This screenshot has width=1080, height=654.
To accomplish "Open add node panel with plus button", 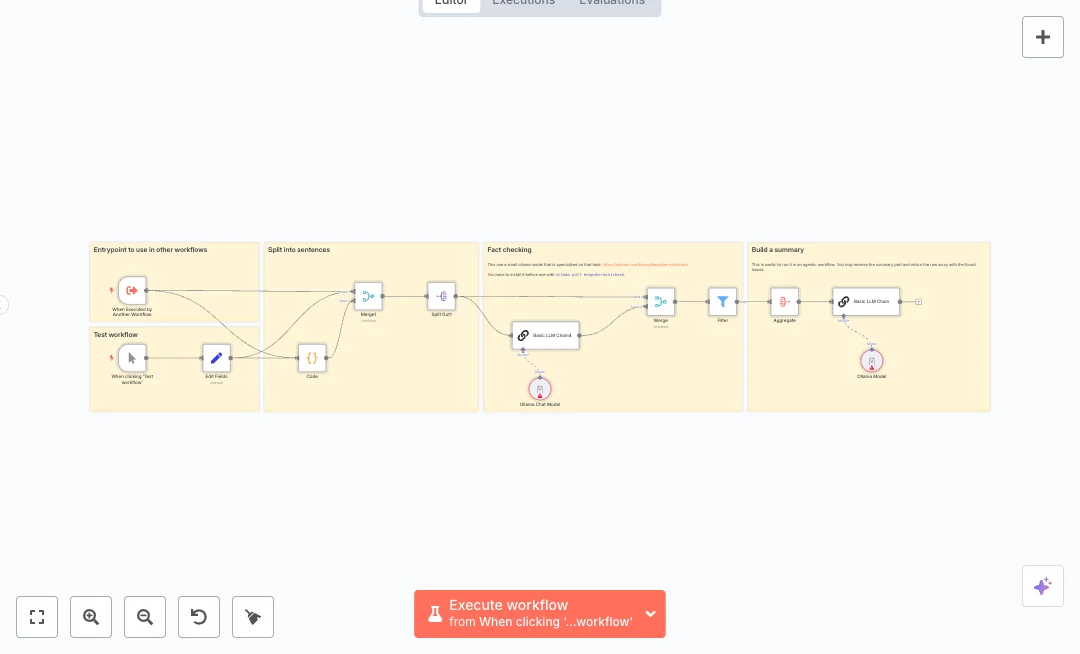I will coord(1043,37).
